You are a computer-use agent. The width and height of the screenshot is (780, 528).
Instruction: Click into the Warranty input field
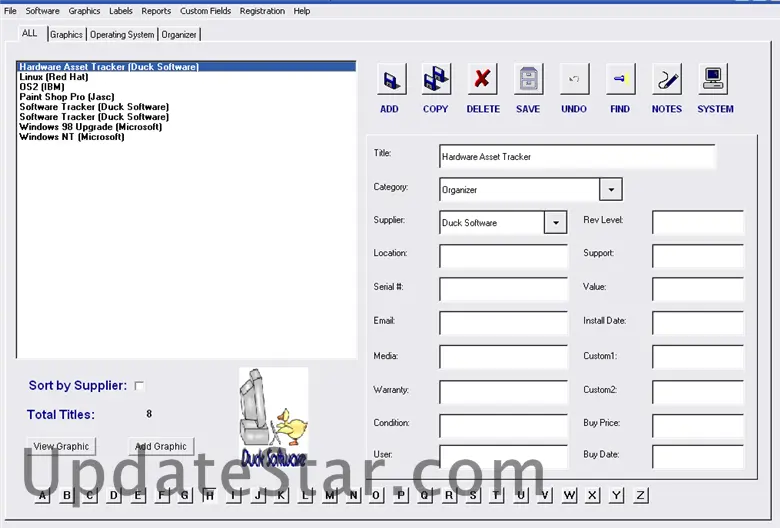(503, 392)
